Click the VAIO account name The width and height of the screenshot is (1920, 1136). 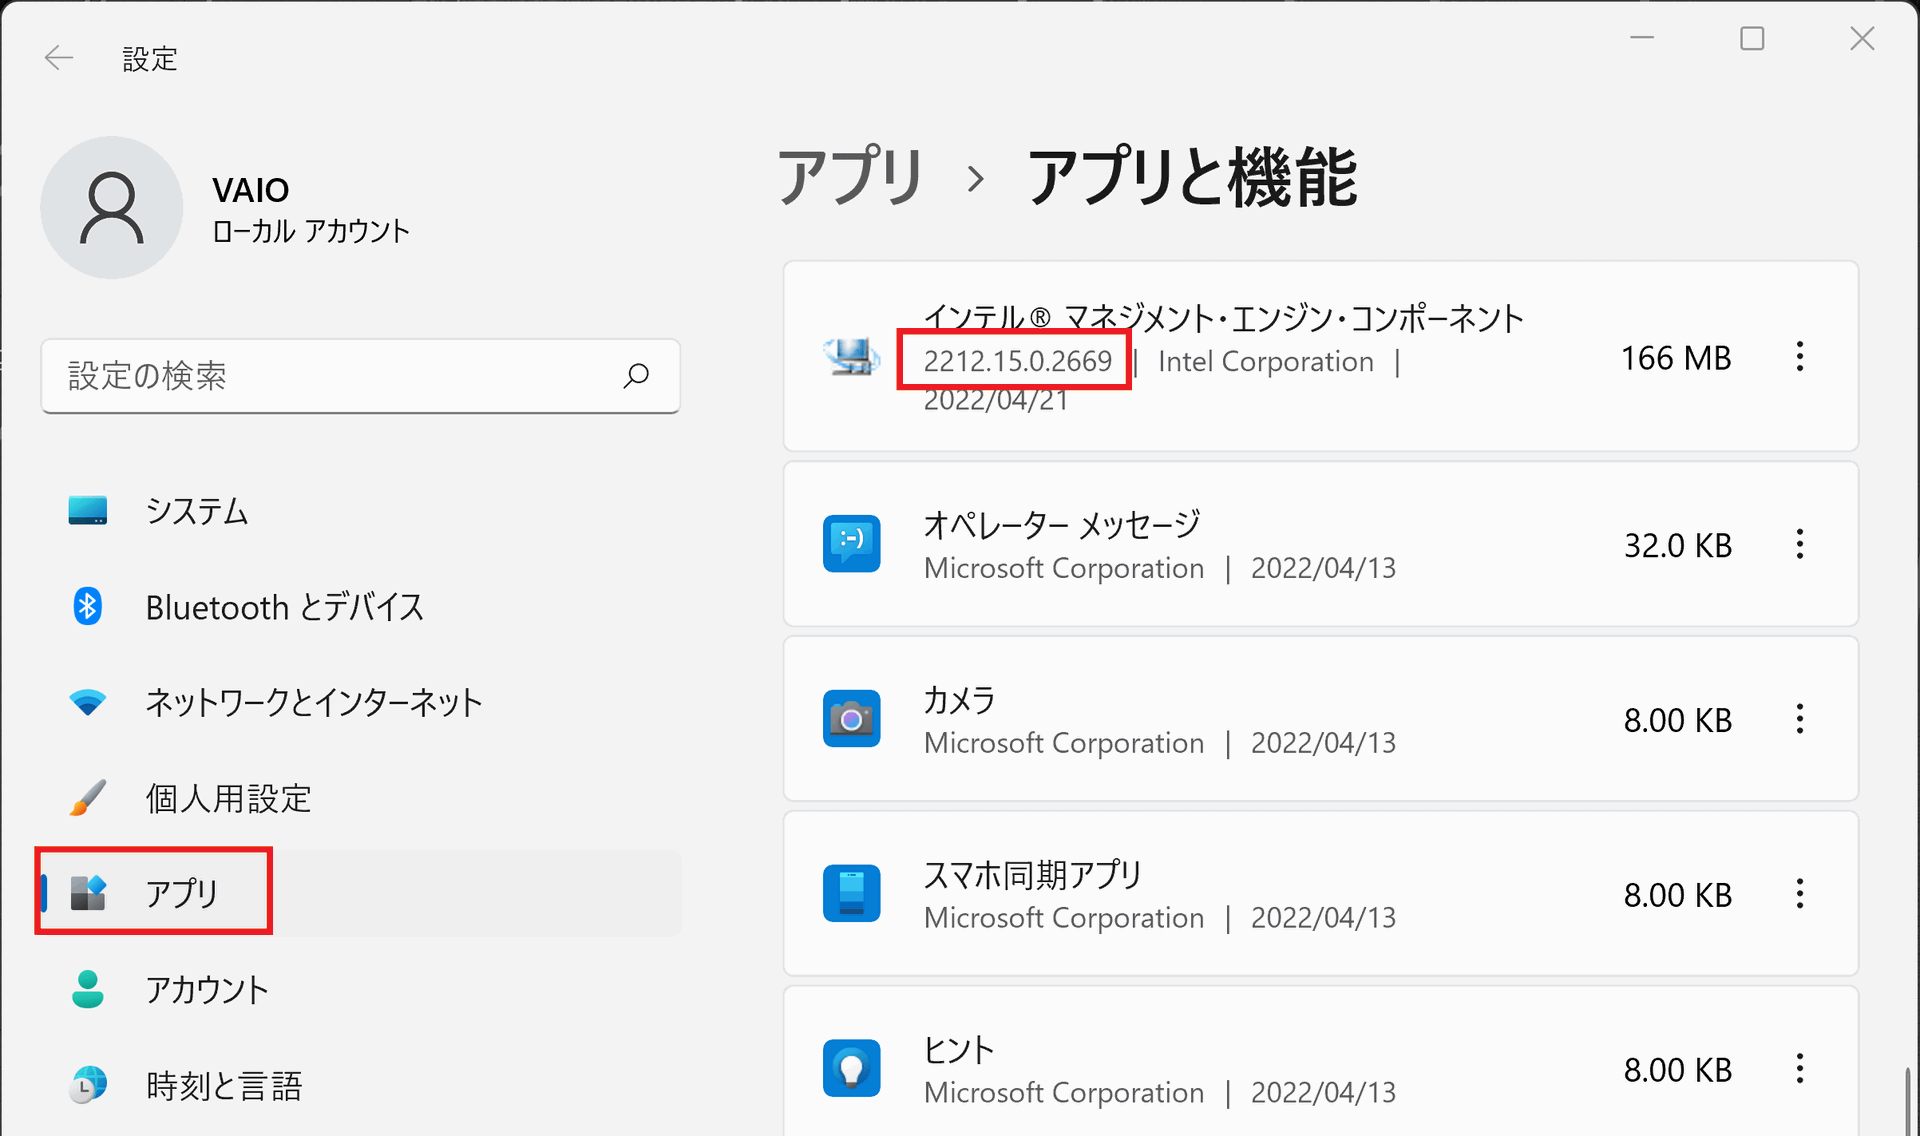point(251,190)
